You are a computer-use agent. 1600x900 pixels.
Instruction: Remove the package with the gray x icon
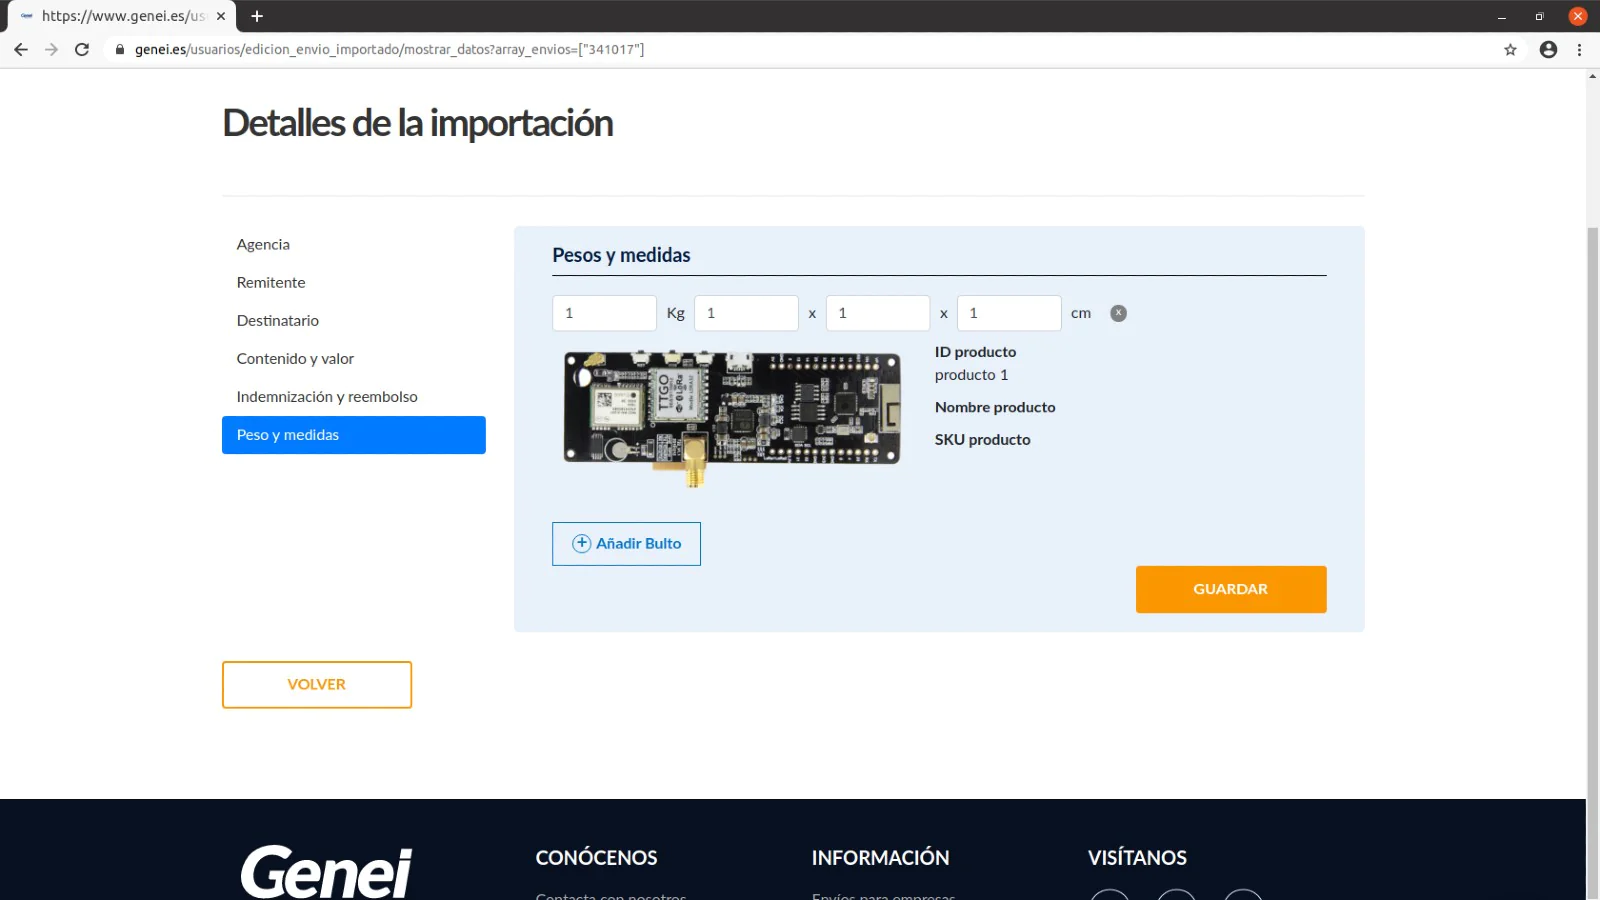coord(1118,313)
